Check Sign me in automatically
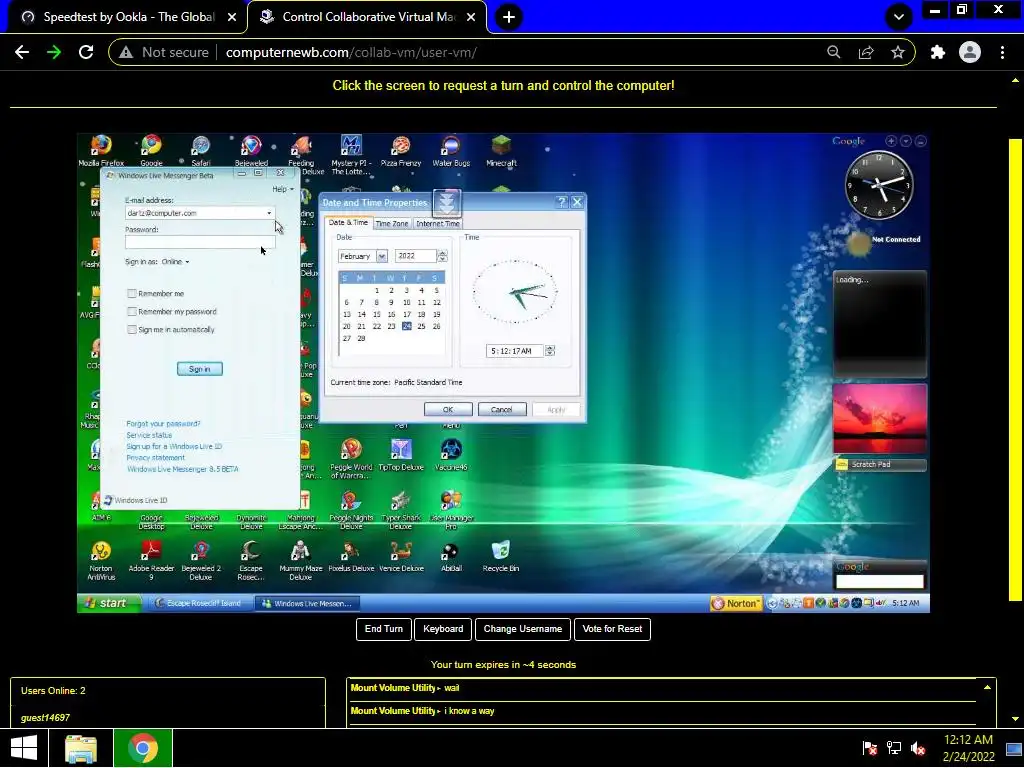Viewport: 1024px width, 768px height. (132, 330)
